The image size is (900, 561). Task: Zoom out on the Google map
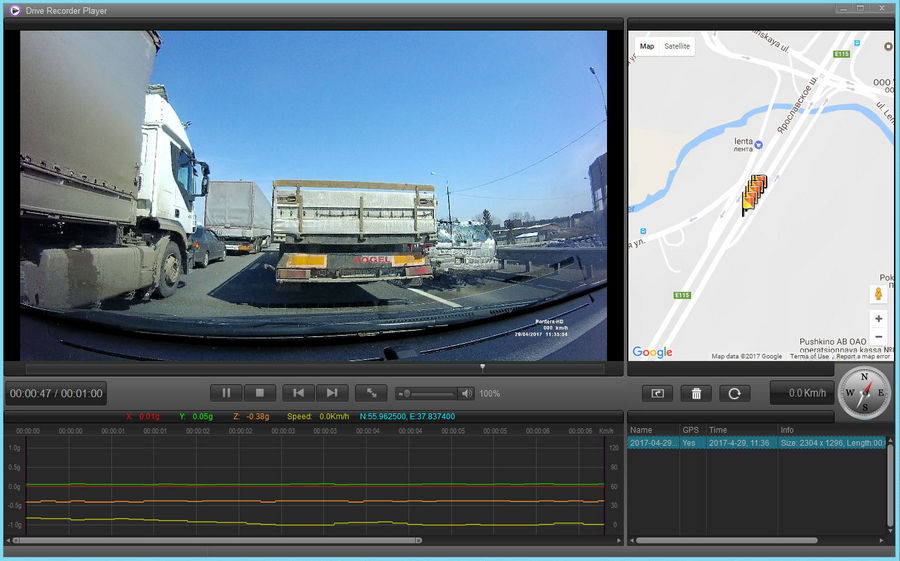click(878, 336)
